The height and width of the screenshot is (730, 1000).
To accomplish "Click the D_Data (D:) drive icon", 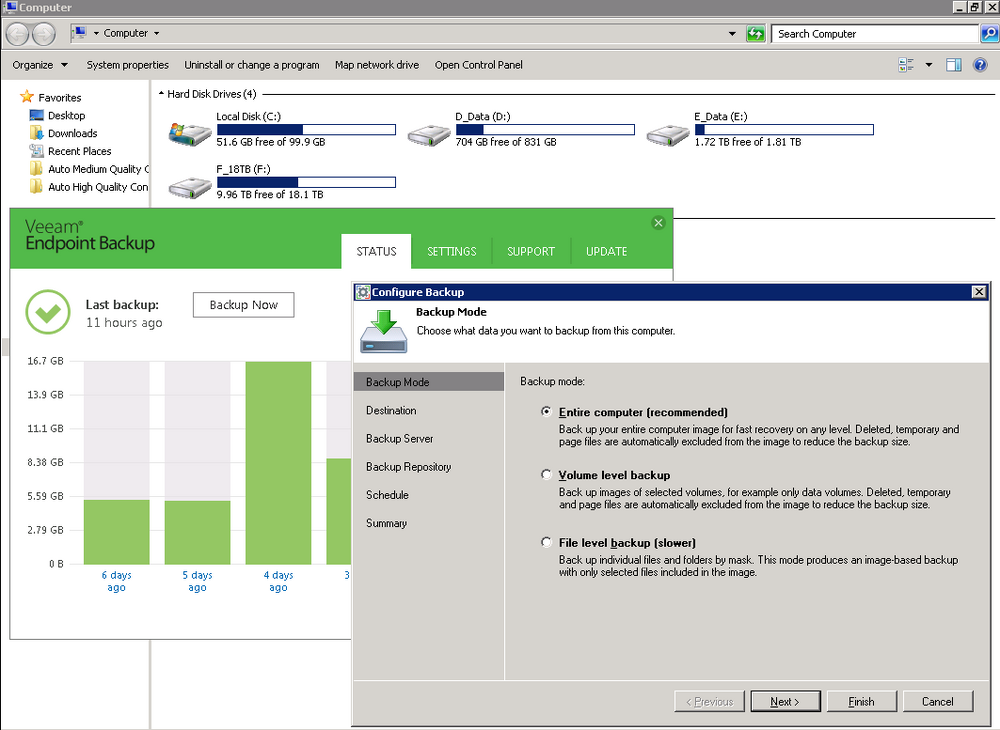I will (x=429, y=135).
